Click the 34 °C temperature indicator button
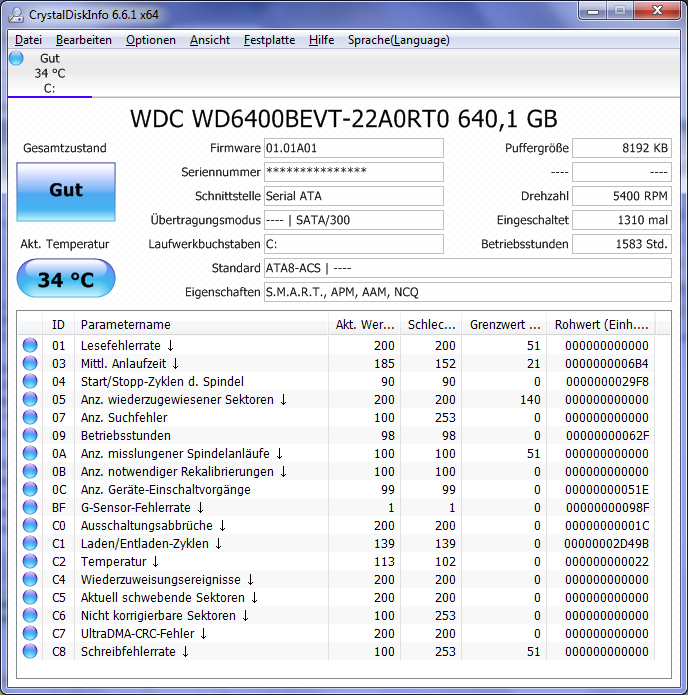 66,278
